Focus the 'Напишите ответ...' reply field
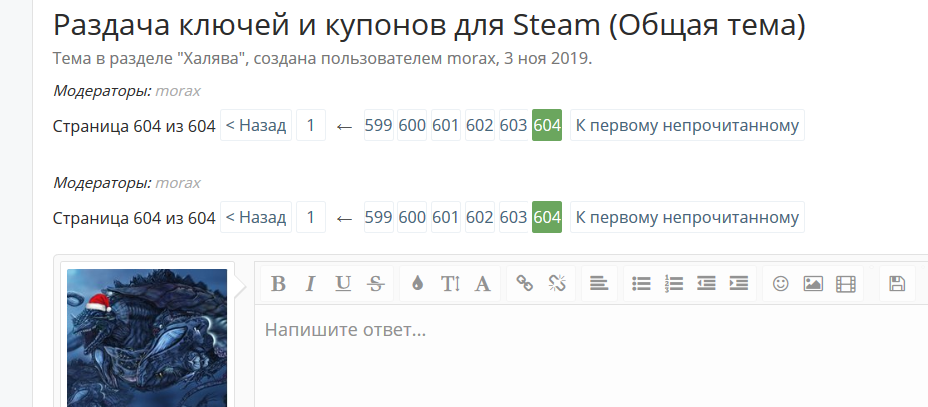Viewport: 928px width, 407px height. coord(591,356)
